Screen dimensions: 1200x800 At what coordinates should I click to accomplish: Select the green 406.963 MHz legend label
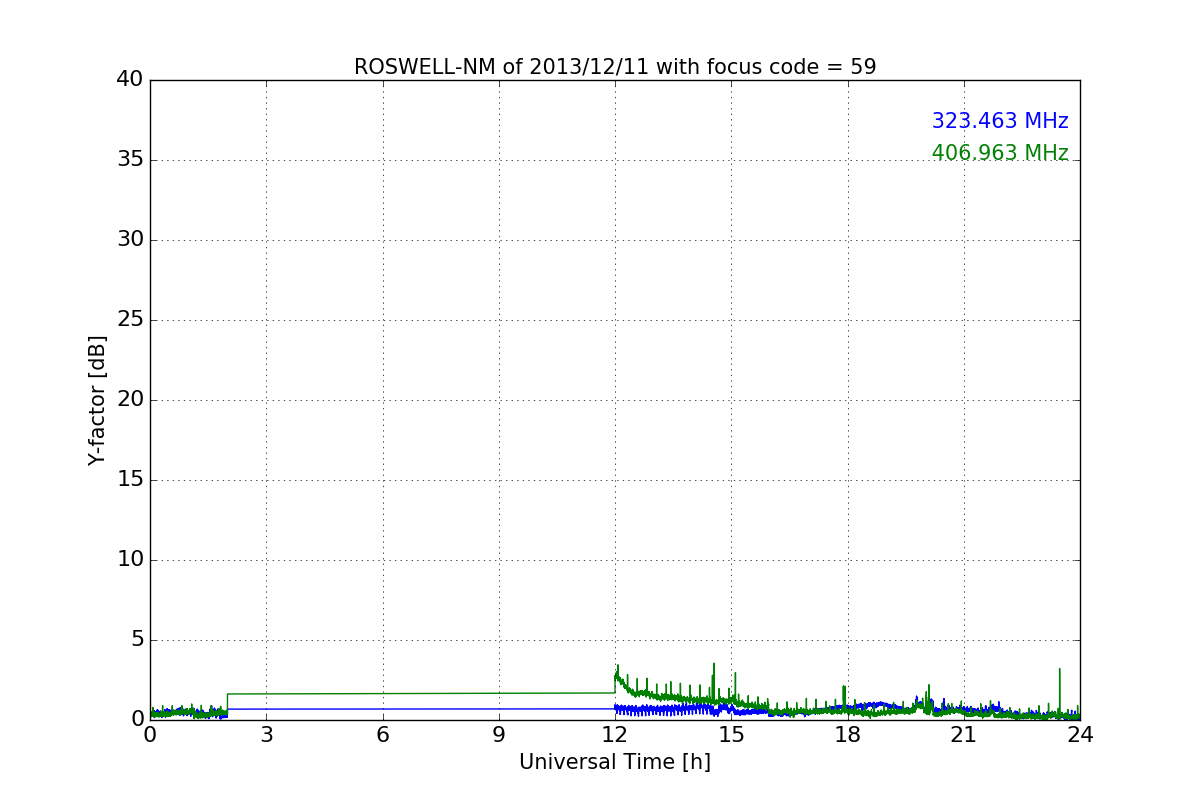pyautogui.click(x=1000, y=153)
